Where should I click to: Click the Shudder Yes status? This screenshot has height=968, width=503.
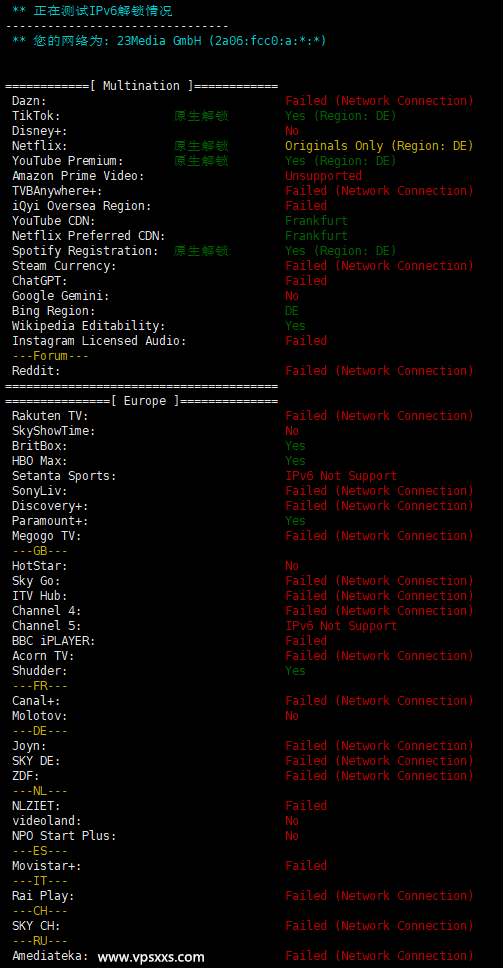point(296,670)
